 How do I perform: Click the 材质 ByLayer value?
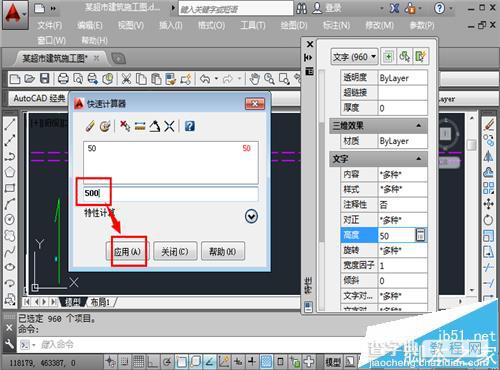[x=402, y=141]
